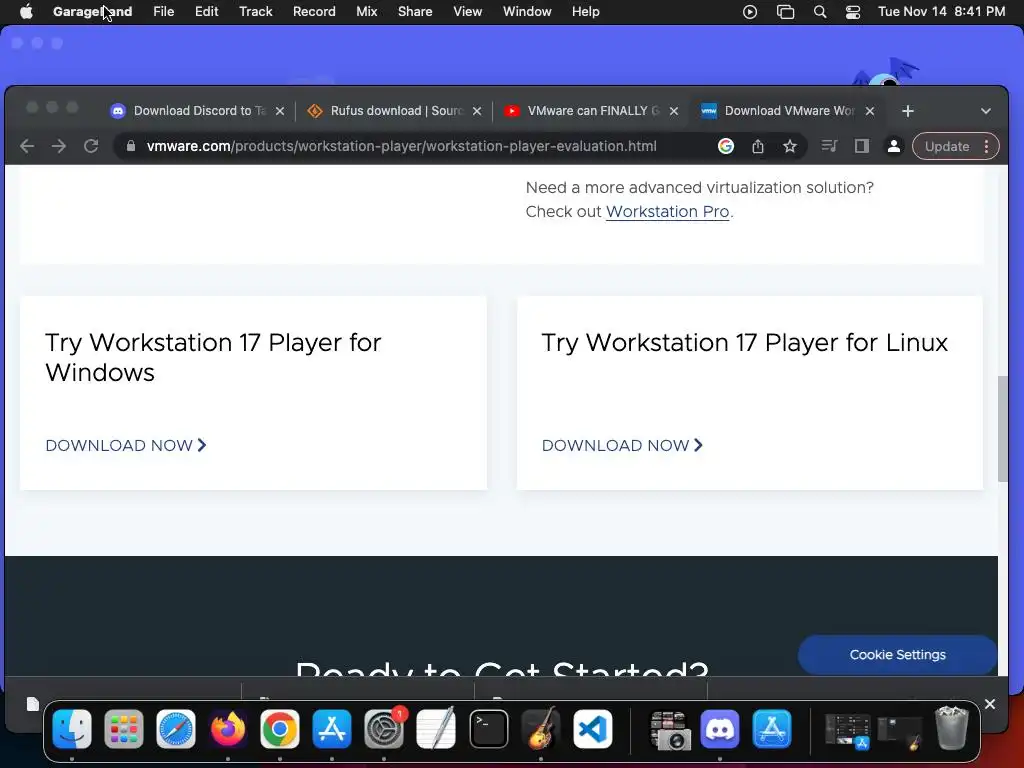
Task: Open Chrome side panel
Action: [861, 146]
